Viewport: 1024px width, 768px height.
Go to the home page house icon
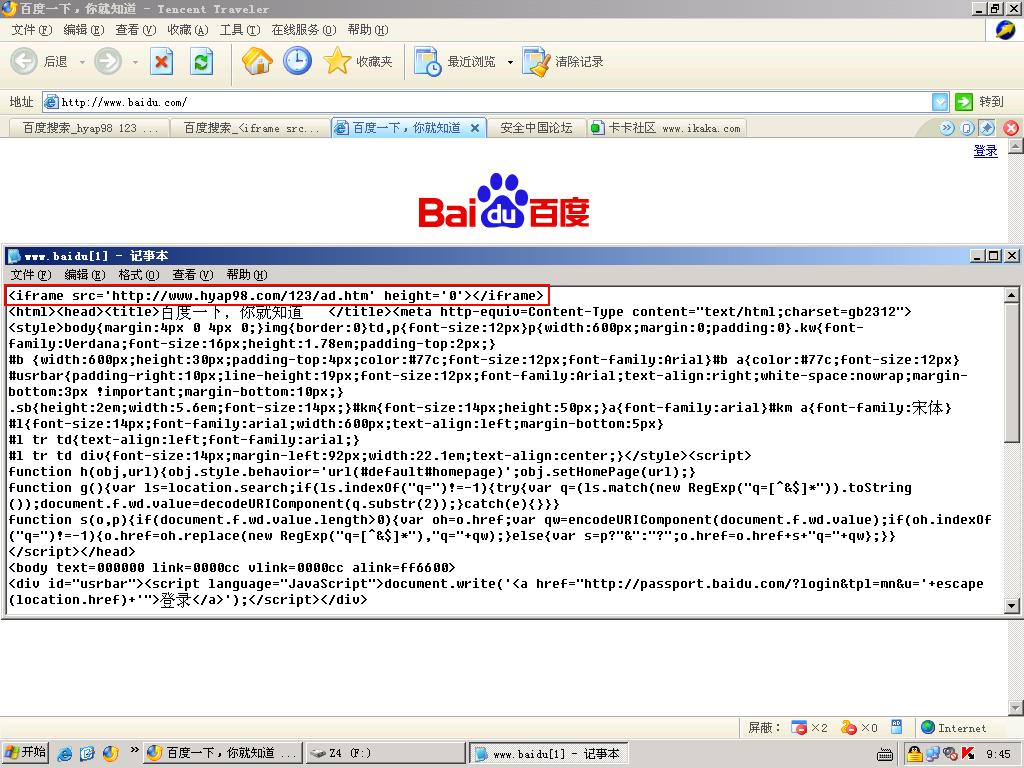[x=257, y=61]
